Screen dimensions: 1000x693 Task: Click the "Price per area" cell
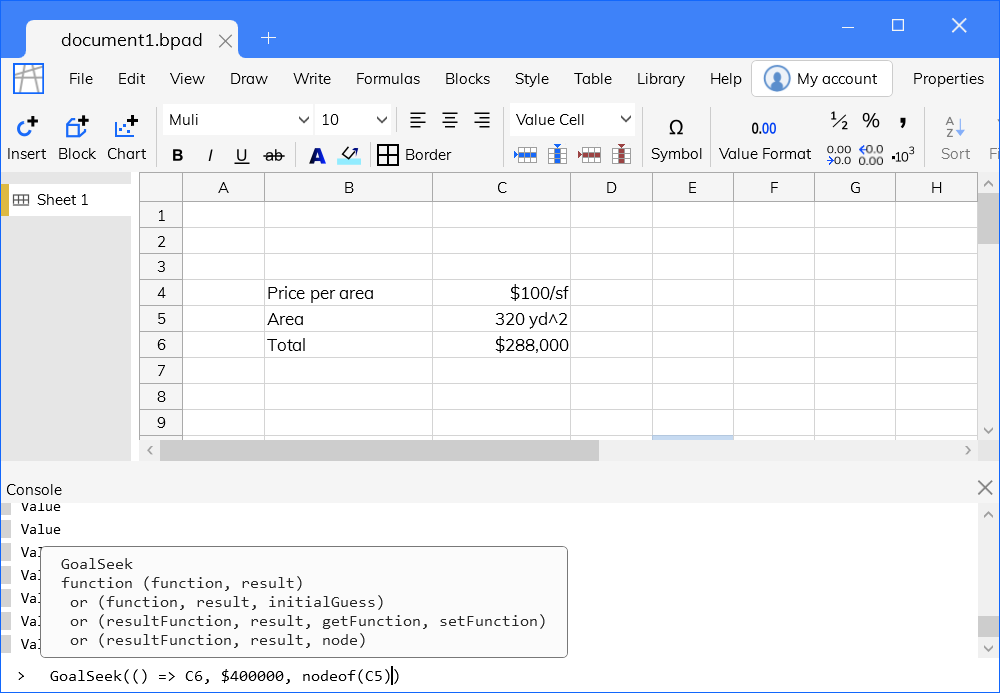(x=348, y=293)
